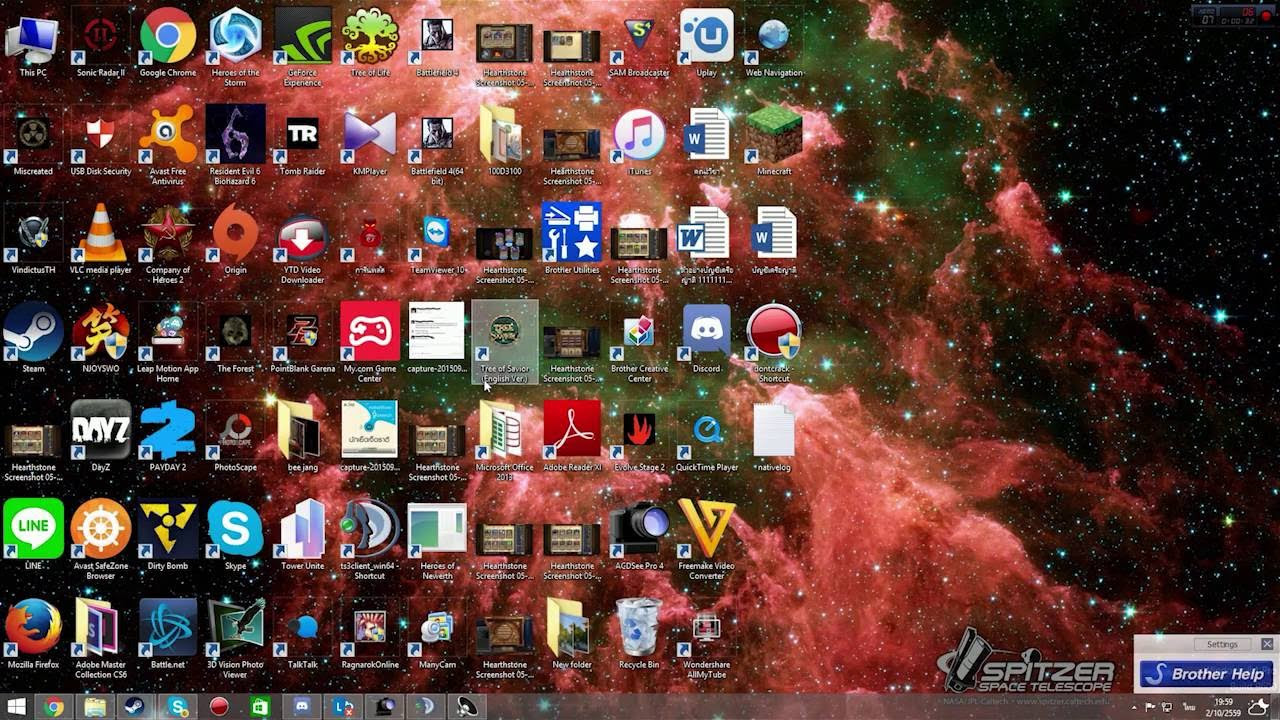Launch Origin desktop shortcut
This screenshot has width=1280, height=720.
tap(235, 233)
